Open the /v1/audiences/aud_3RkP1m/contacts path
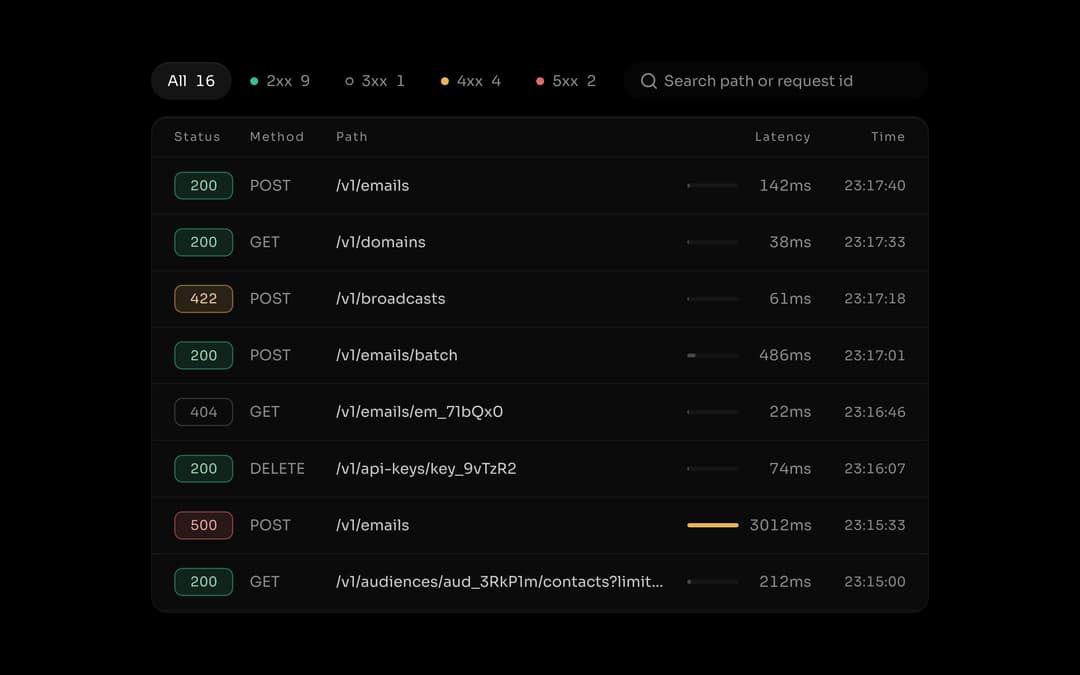The image size is (1080, 675). [x=499, y=581]
